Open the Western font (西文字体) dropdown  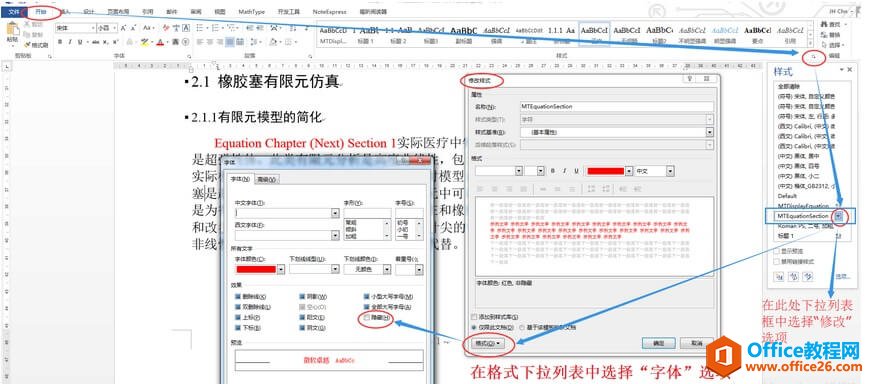335,235
